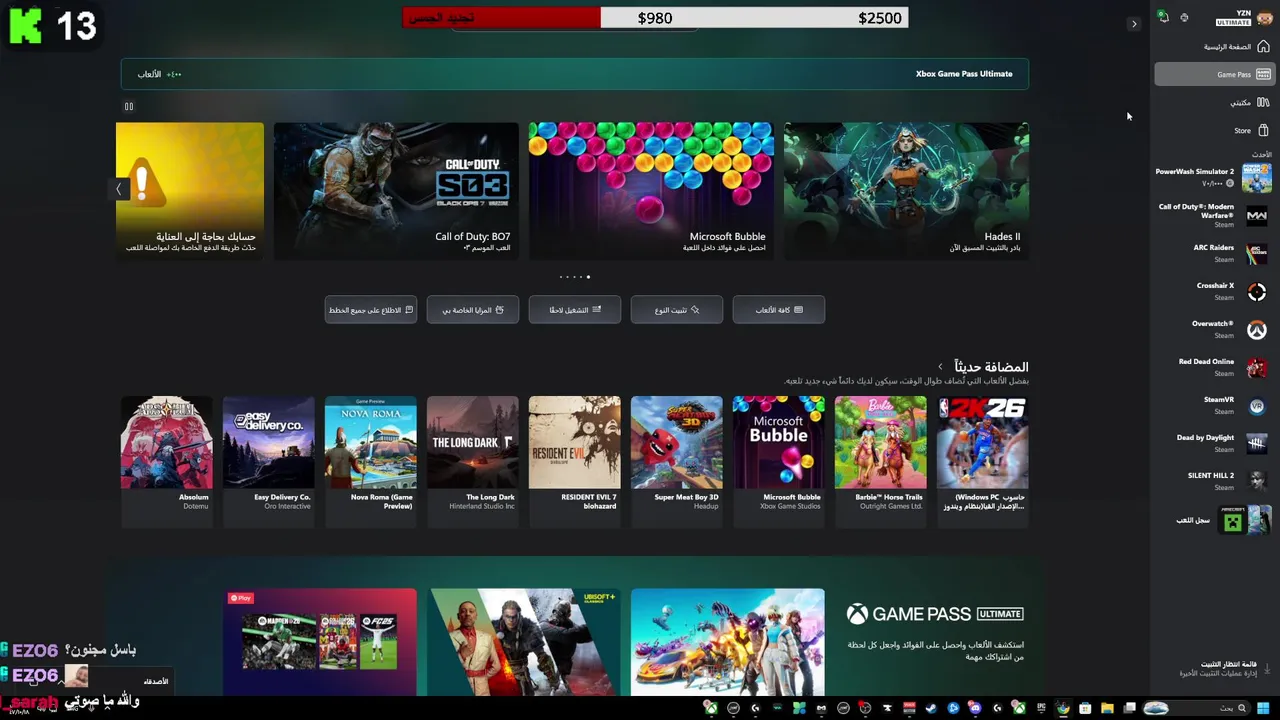Image resolution: width=1280 pixels, height=720 pixels.
Task: Open Overwatch recent game icon
Action: click(1257, 330)
